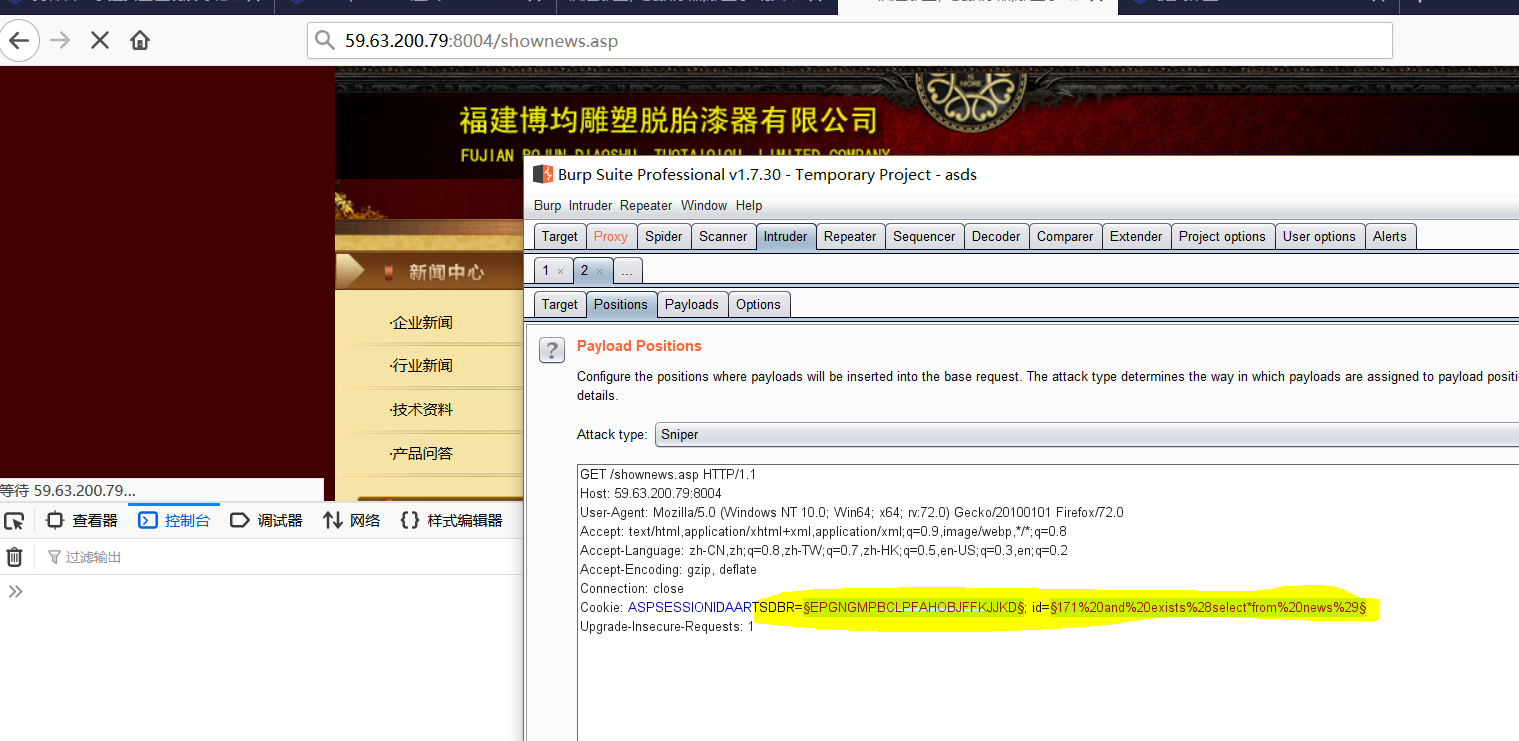Open the Style Editor (样式编辑器) tab

(451, 520)
